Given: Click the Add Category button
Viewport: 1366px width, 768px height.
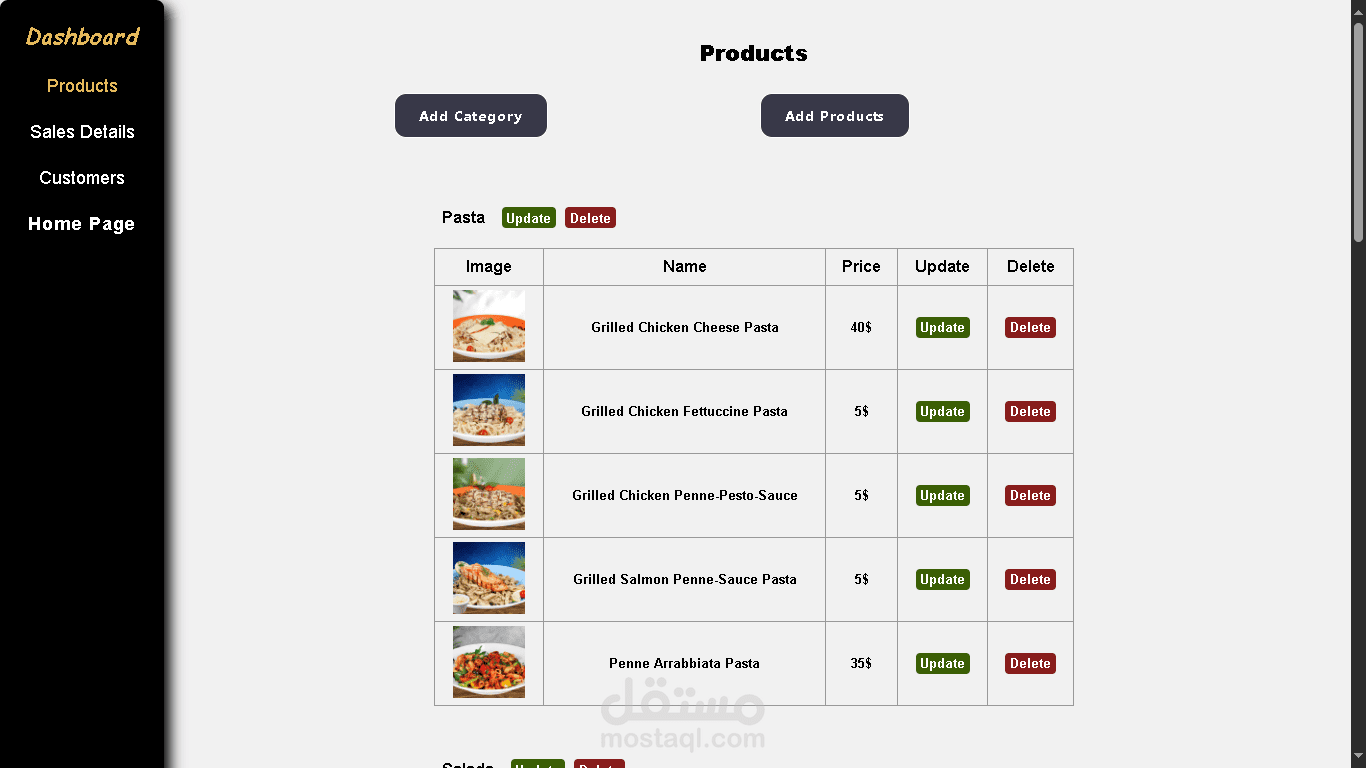Looking at the screenshot, I should pyautogui.click(x=470, y=116).
